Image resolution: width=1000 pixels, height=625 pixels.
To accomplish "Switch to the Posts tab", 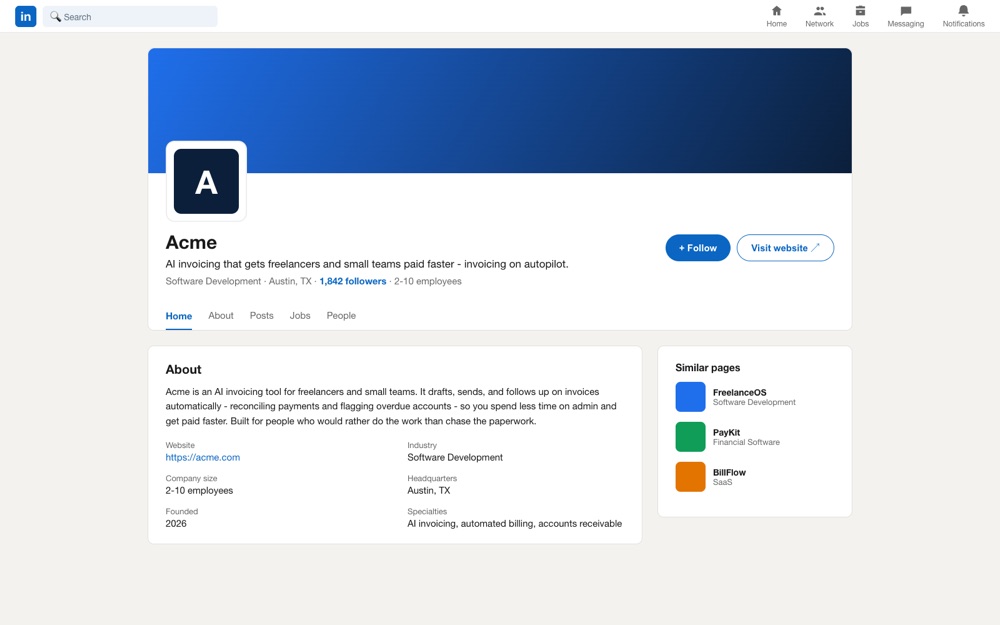I will 261,316.
